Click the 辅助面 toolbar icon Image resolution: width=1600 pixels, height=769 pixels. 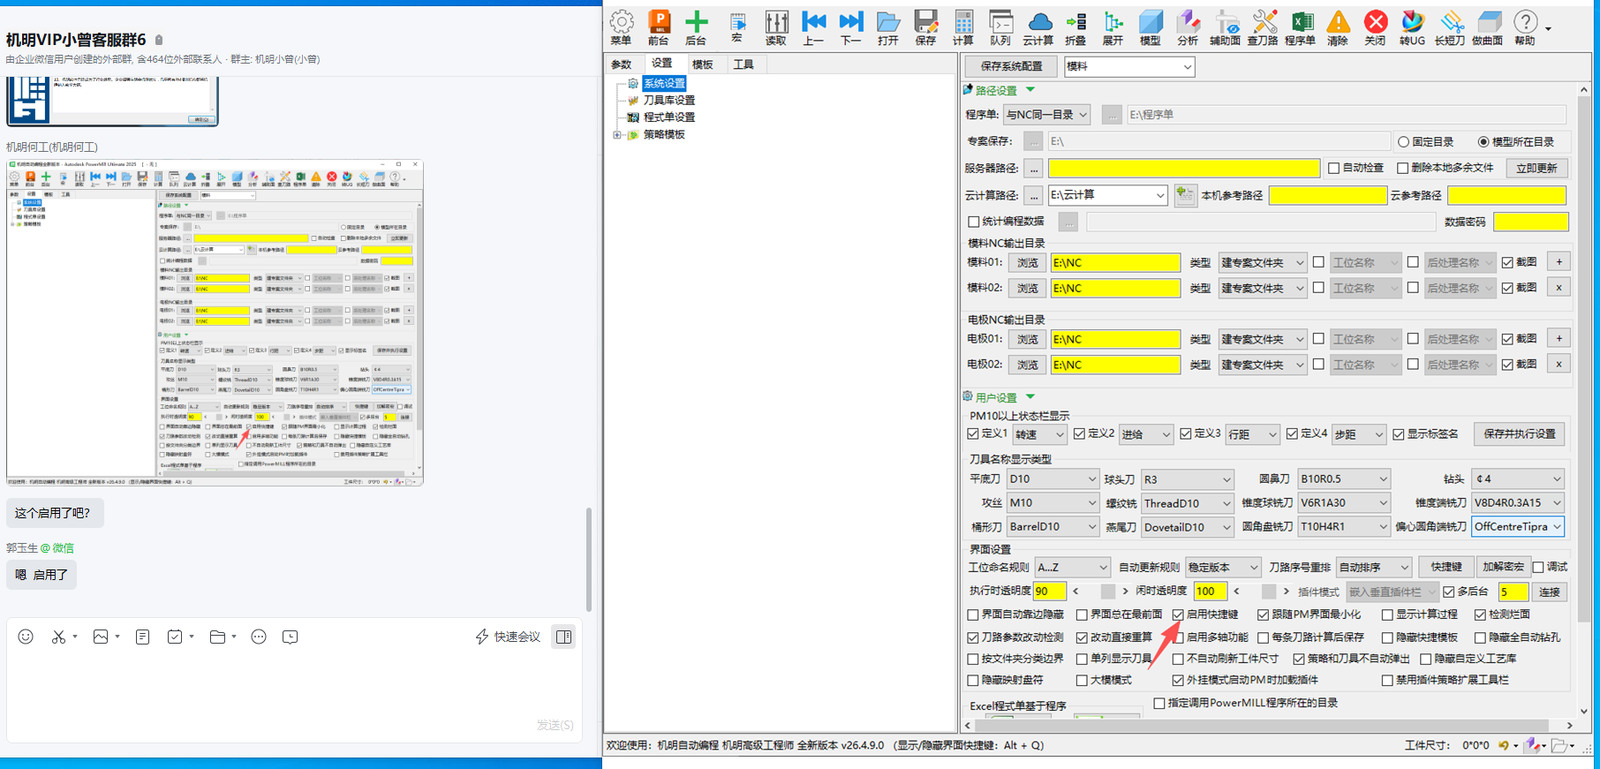point(1225,27)
